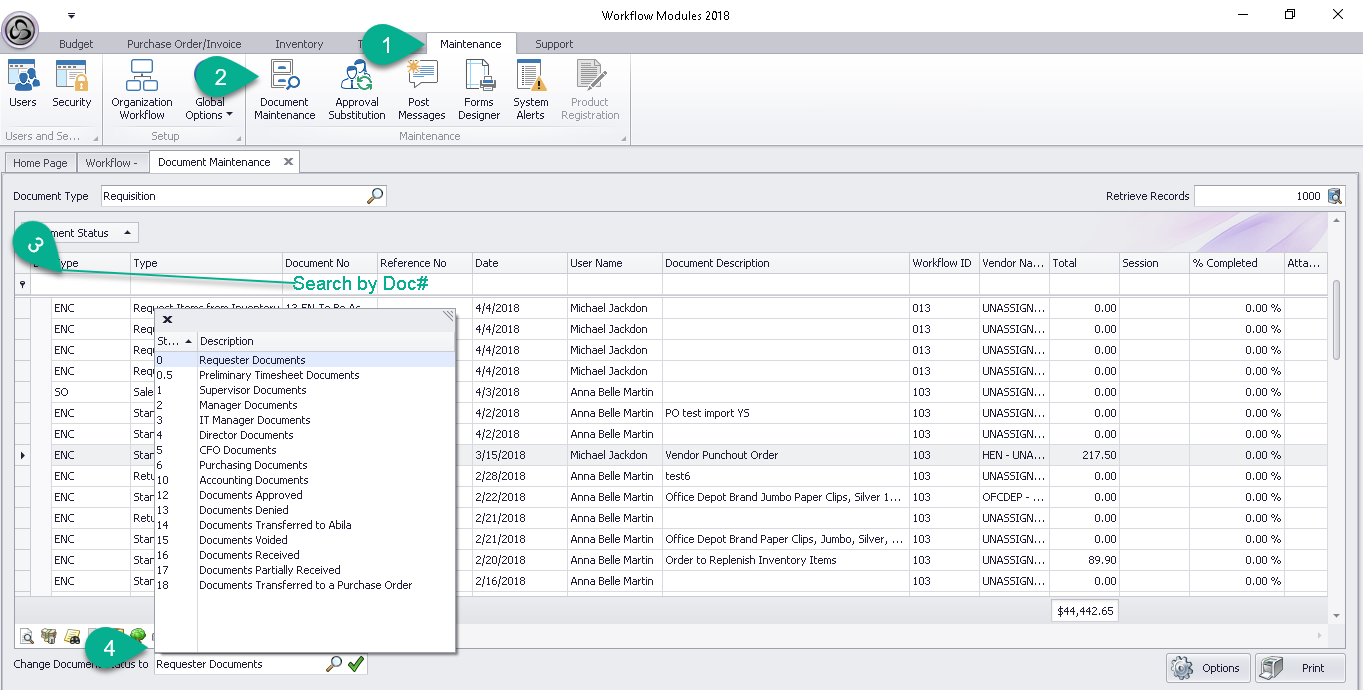
Task: Switch to the Budget ribbon tab
Action: tap(76, 44)
